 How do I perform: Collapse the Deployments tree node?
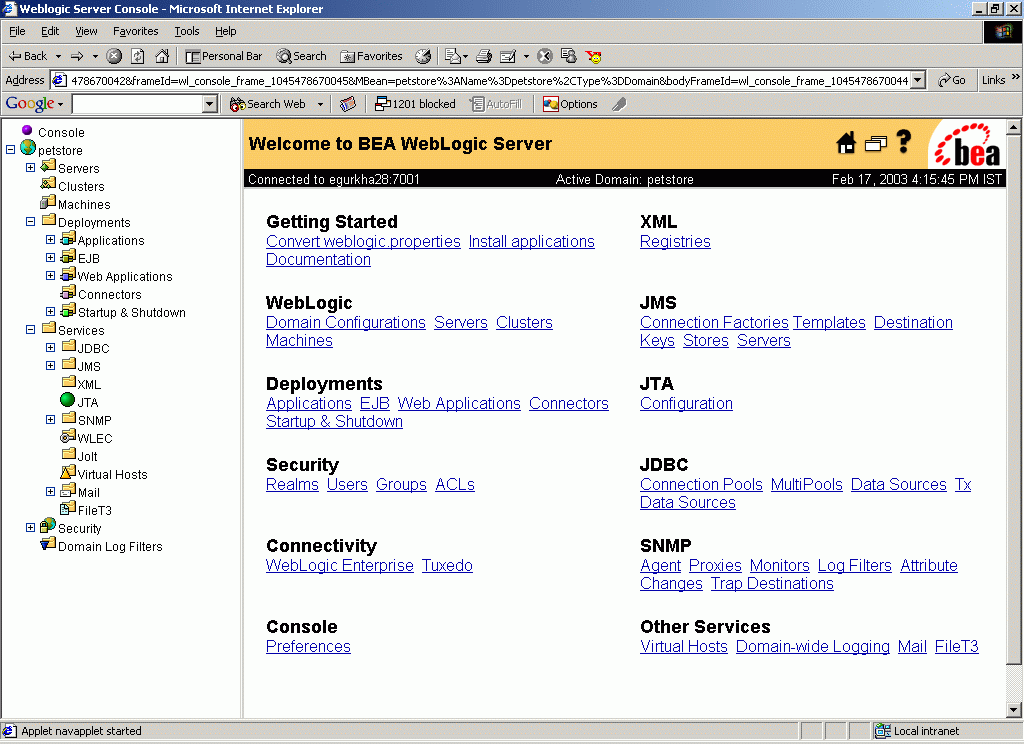(31, 221)
